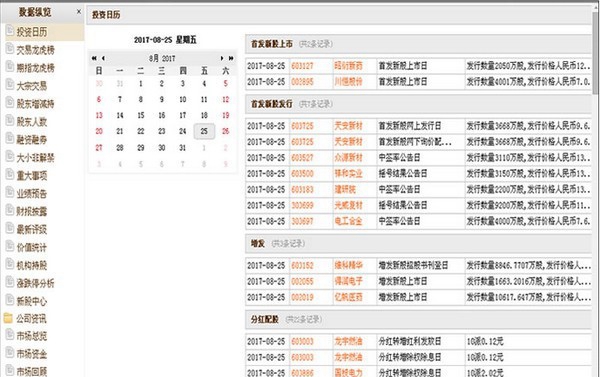Open the 众源新材 stock name link
This screenshot has height=377, width=600.
tap(348, 158)
